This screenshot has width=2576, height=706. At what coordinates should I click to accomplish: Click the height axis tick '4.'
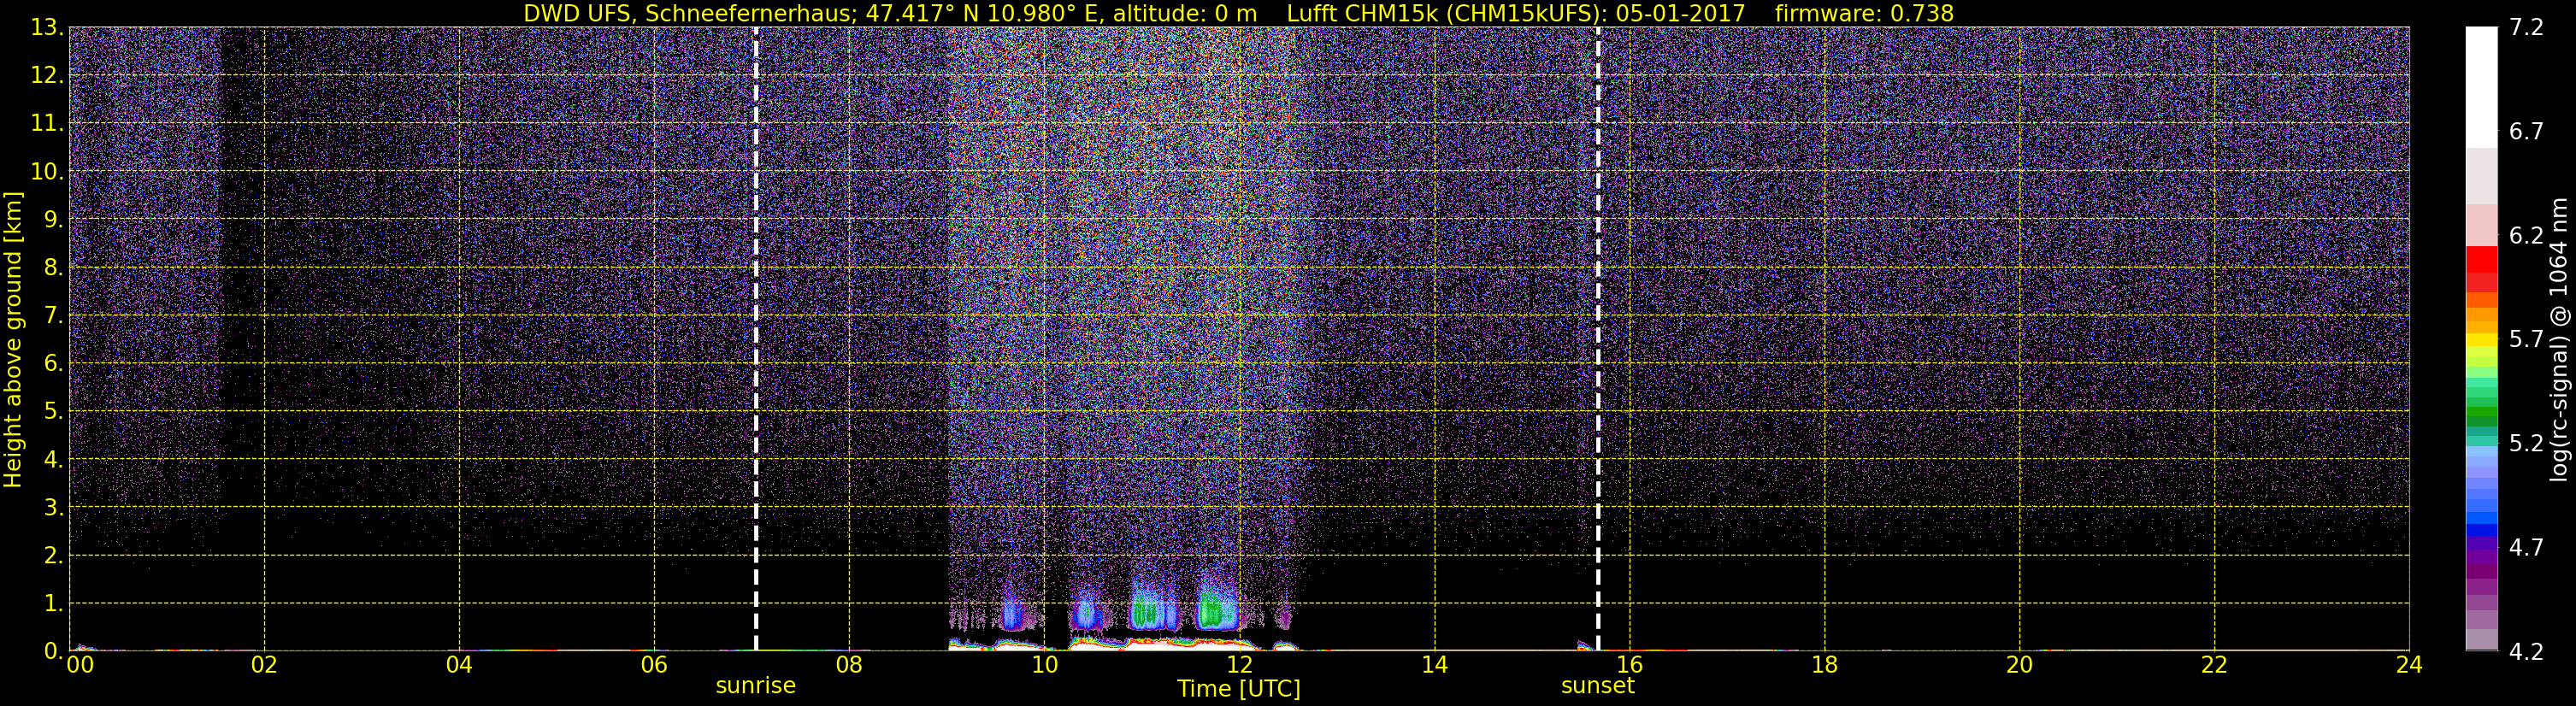[53, 459]
